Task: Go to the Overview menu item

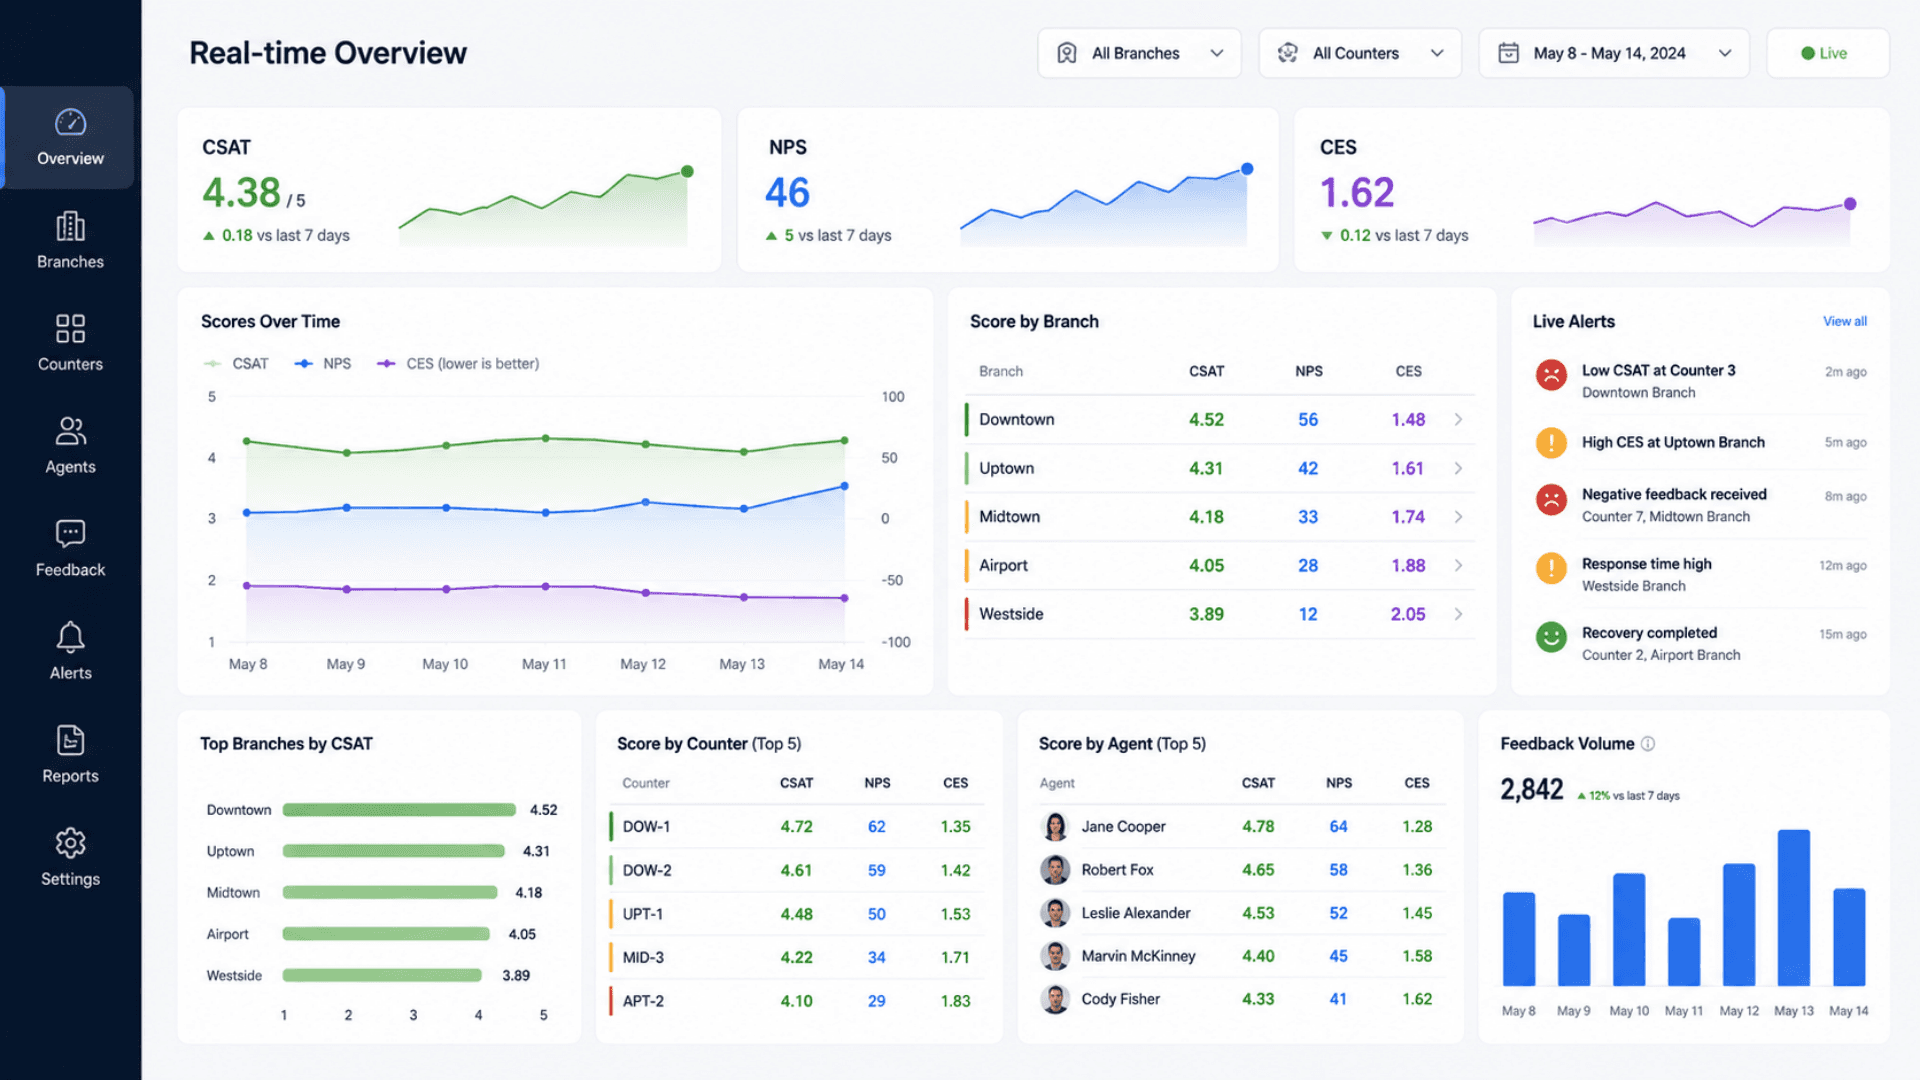Action: tap(70, 138)
